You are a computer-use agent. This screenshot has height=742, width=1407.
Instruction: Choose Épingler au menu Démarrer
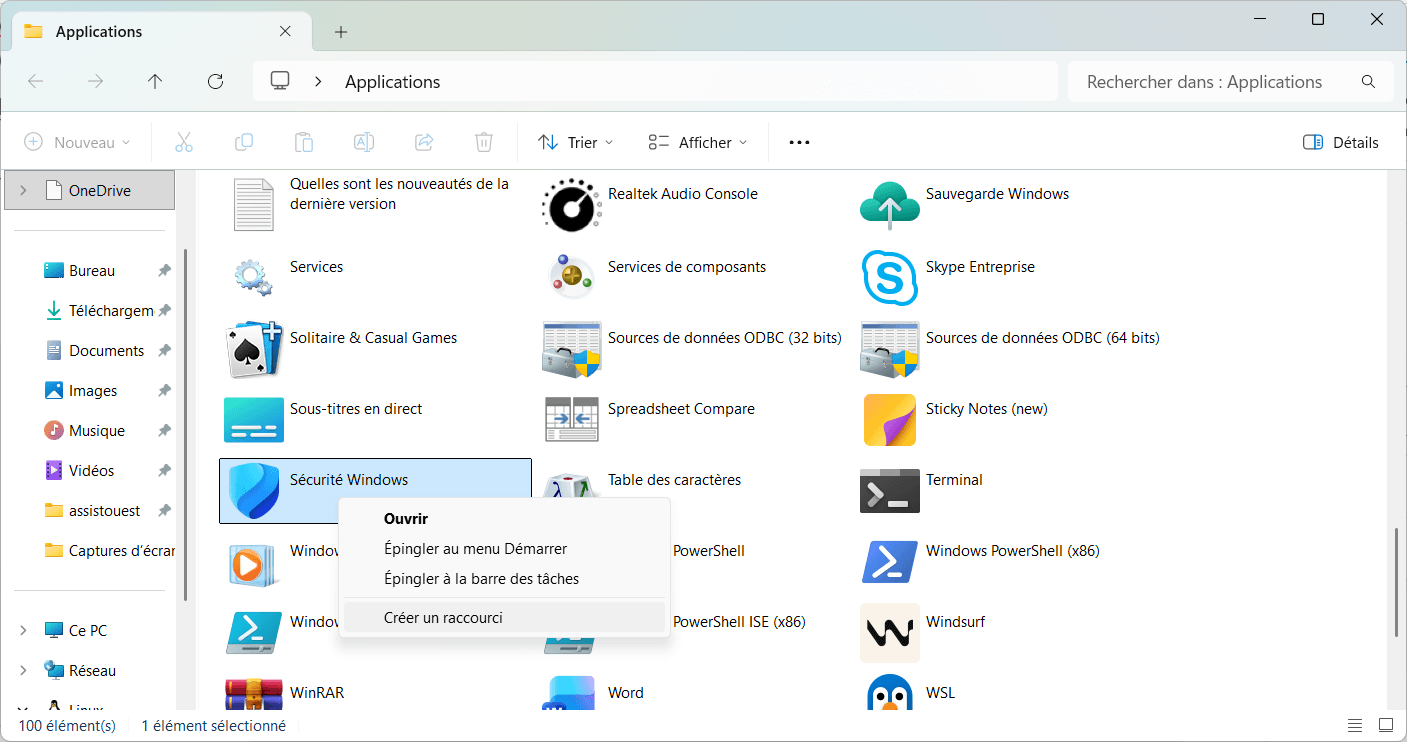point(504,549)
